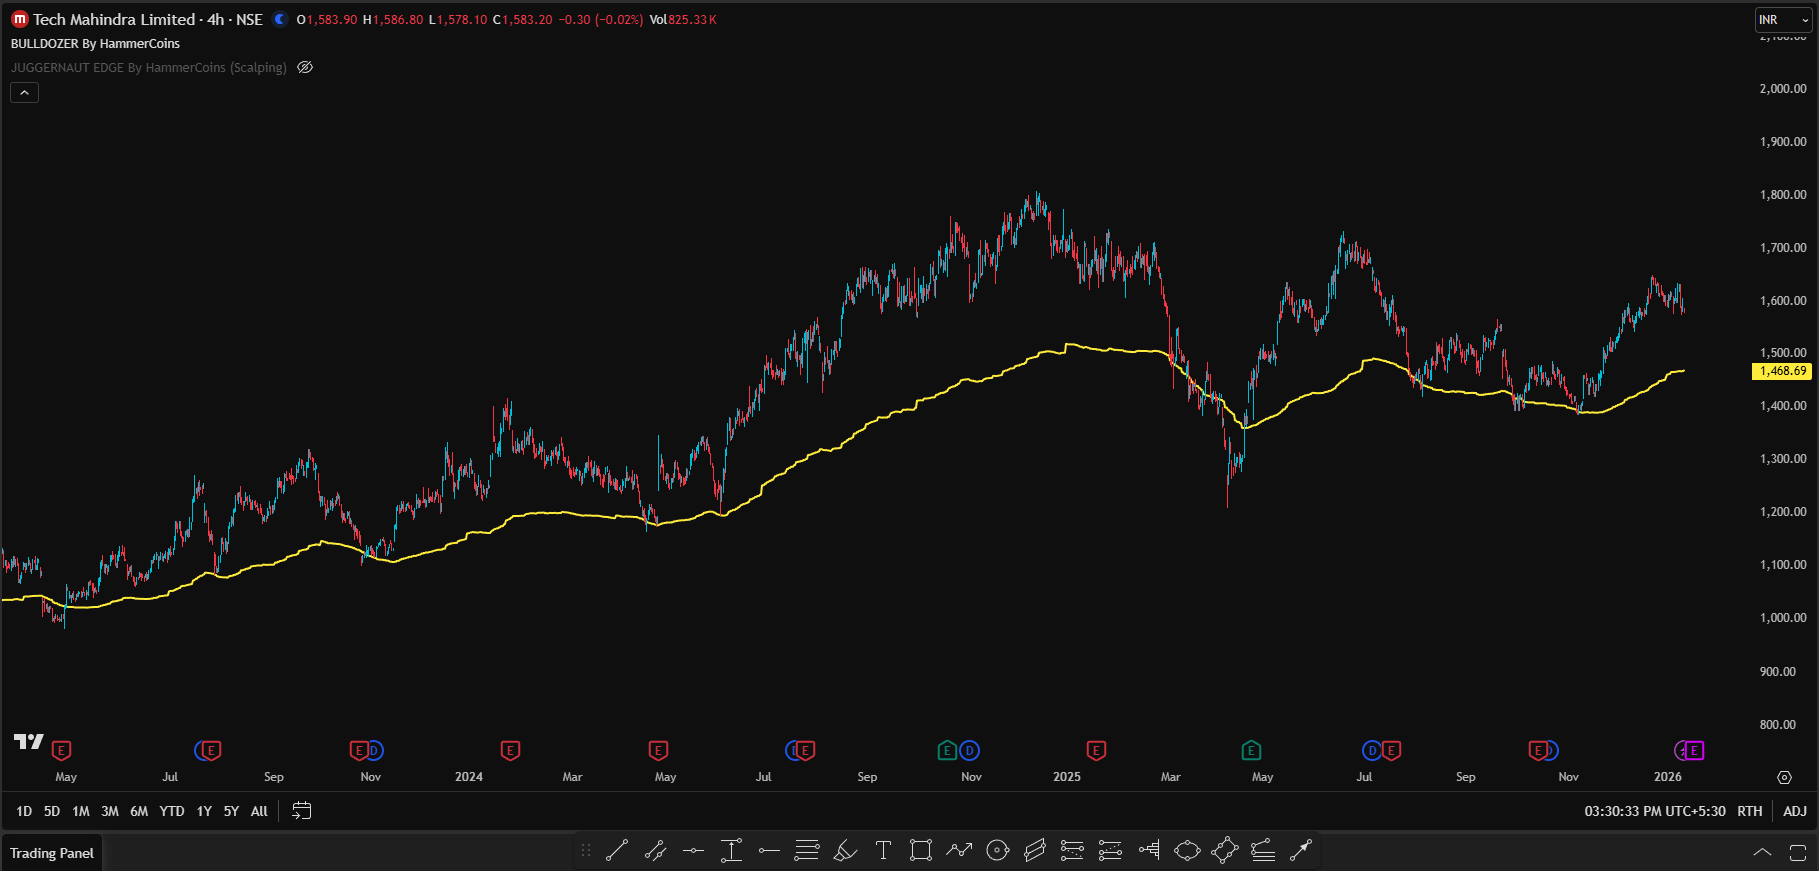Select the Horizontal Line drawing tool
The image size is (1819, 871).
693,850
